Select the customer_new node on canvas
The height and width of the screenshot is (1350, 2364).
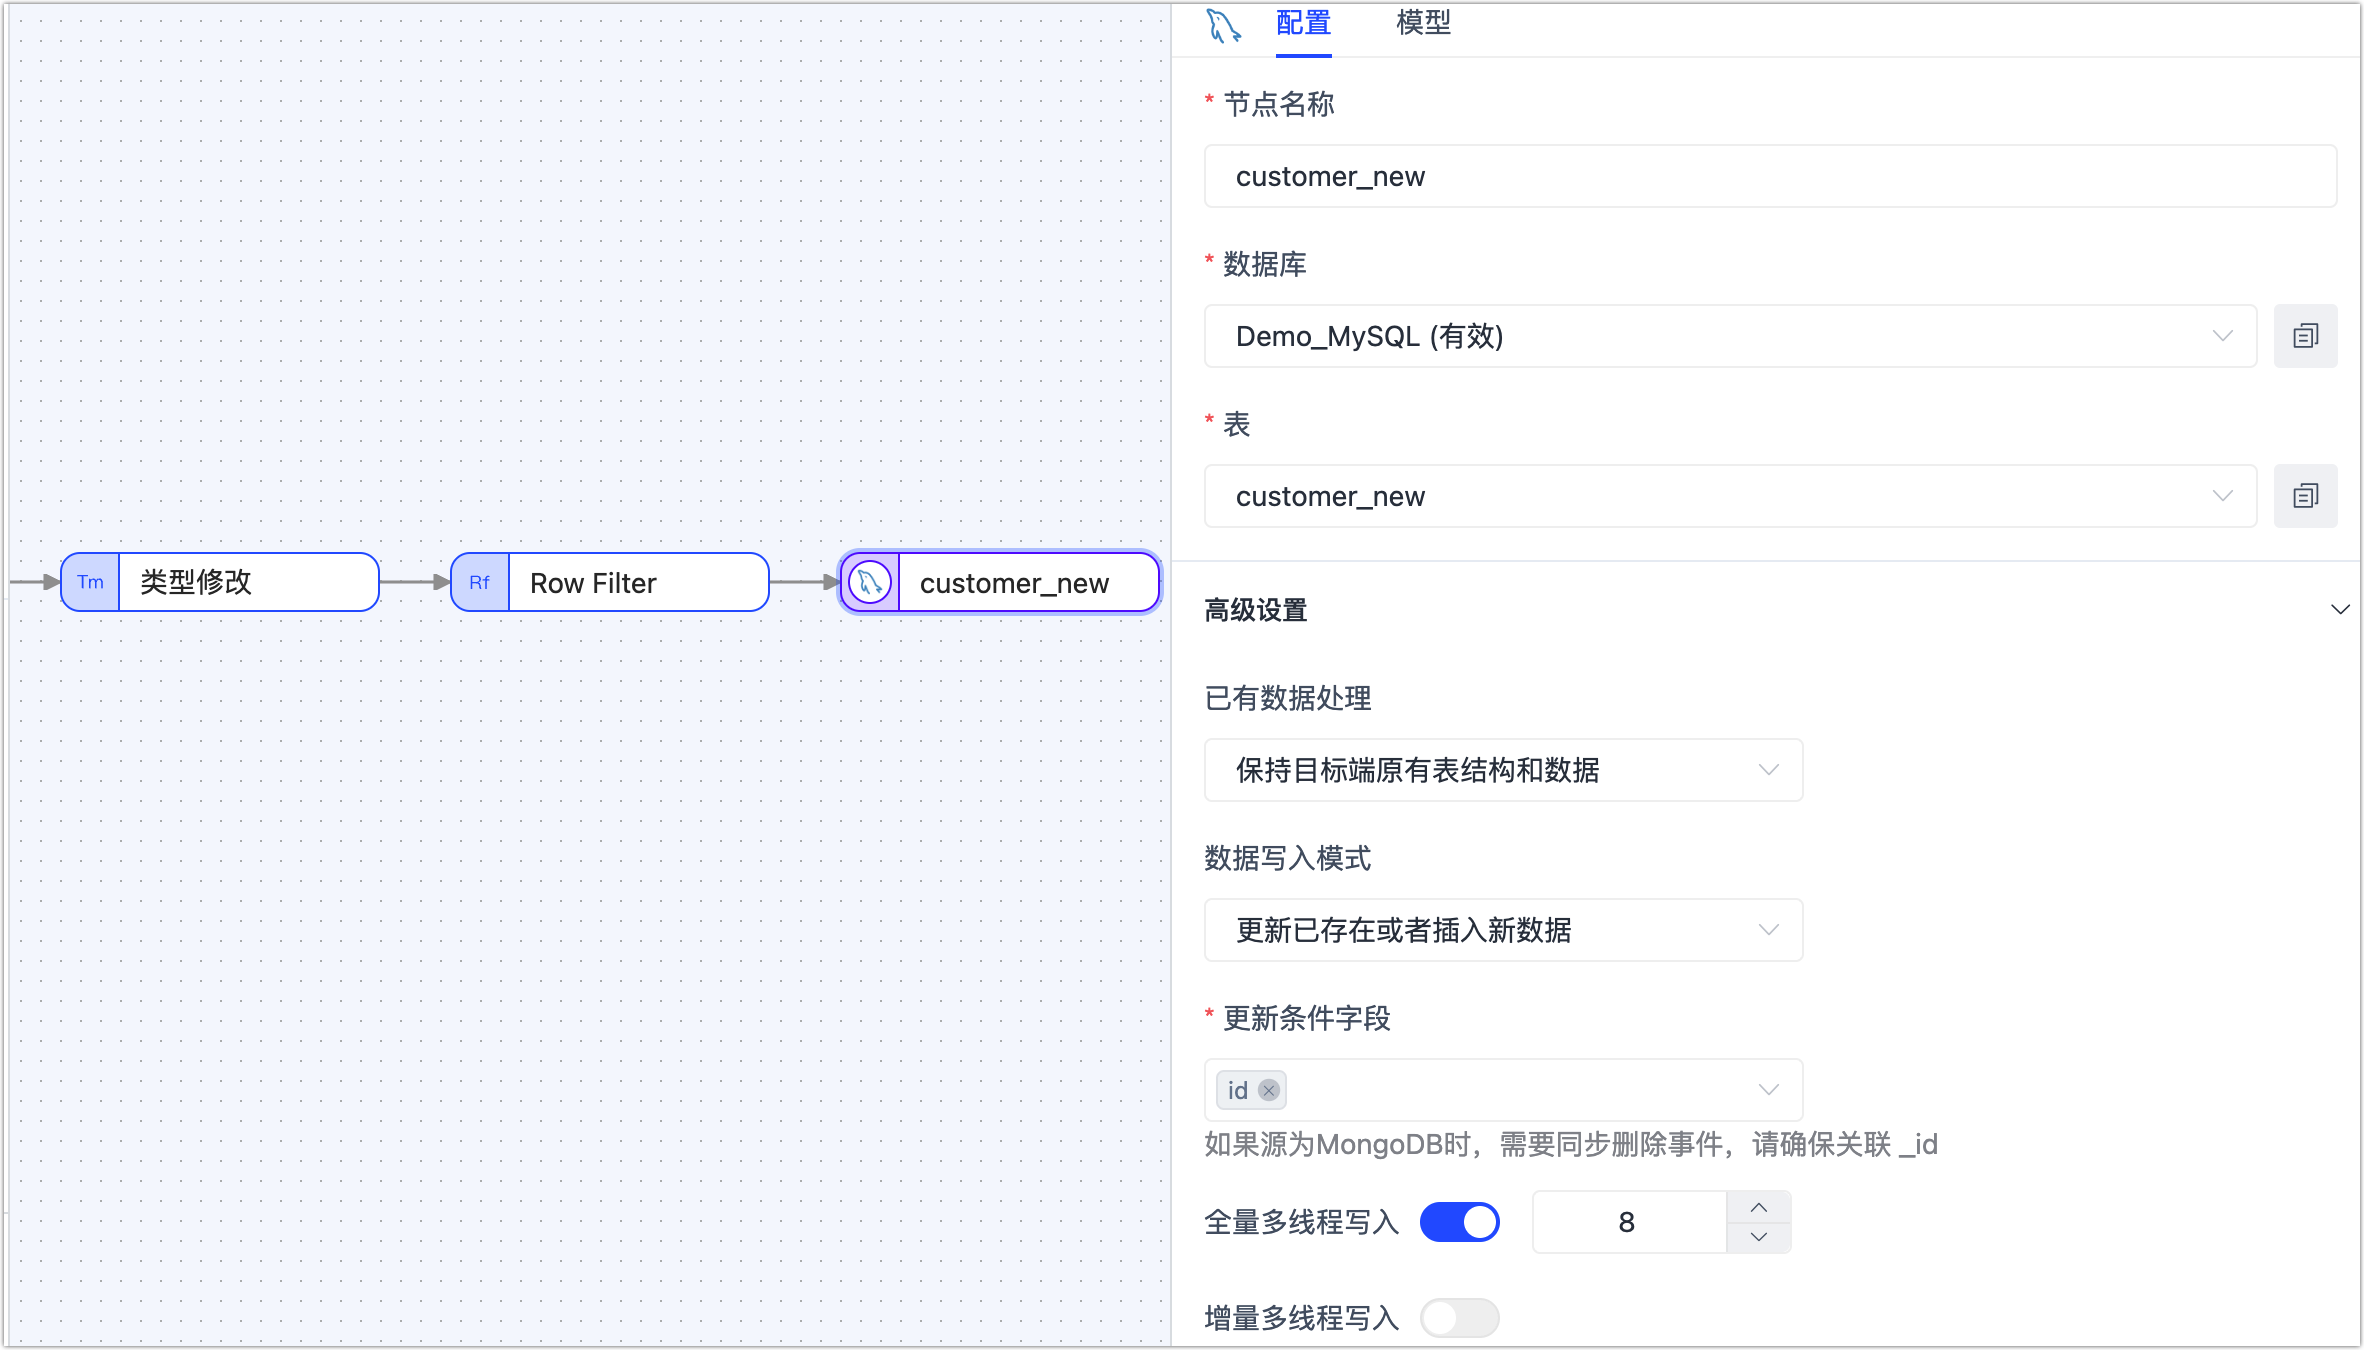1000,582
